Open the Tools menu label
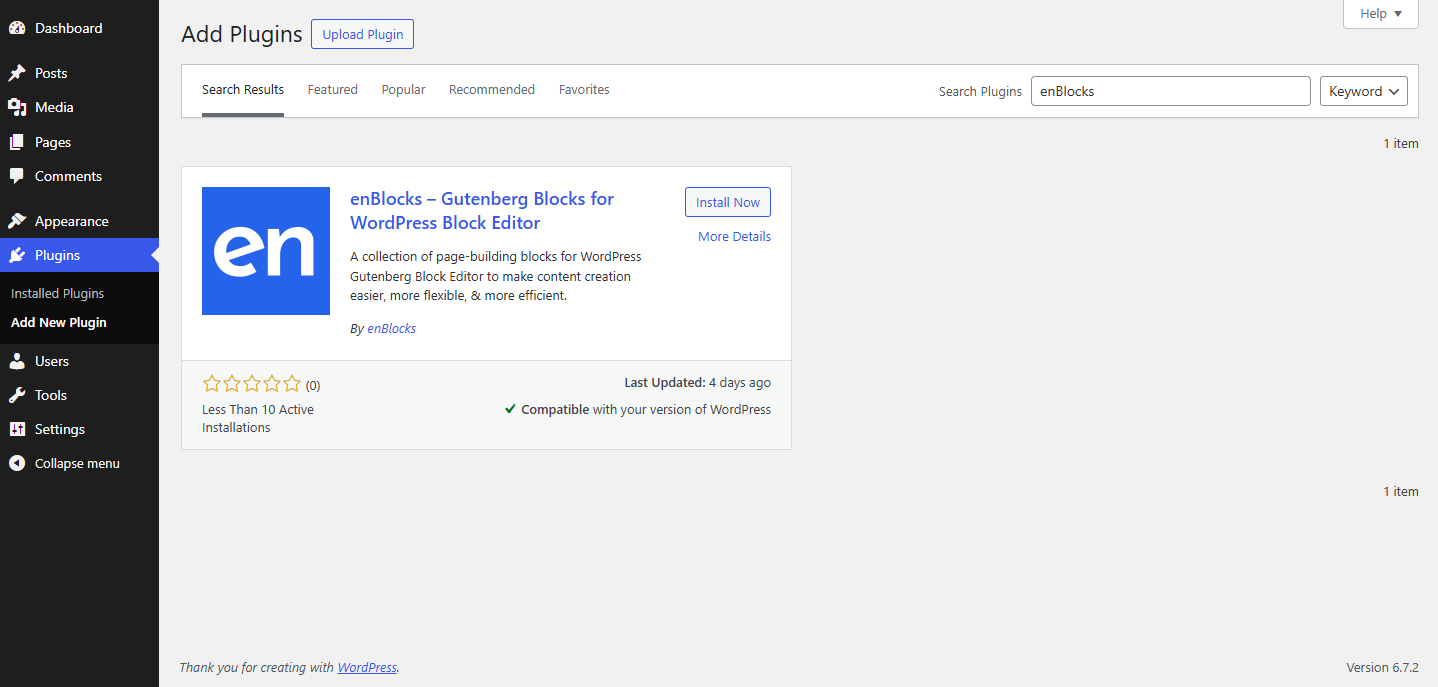The image size is (1438, 687). [x=51, y=395]
